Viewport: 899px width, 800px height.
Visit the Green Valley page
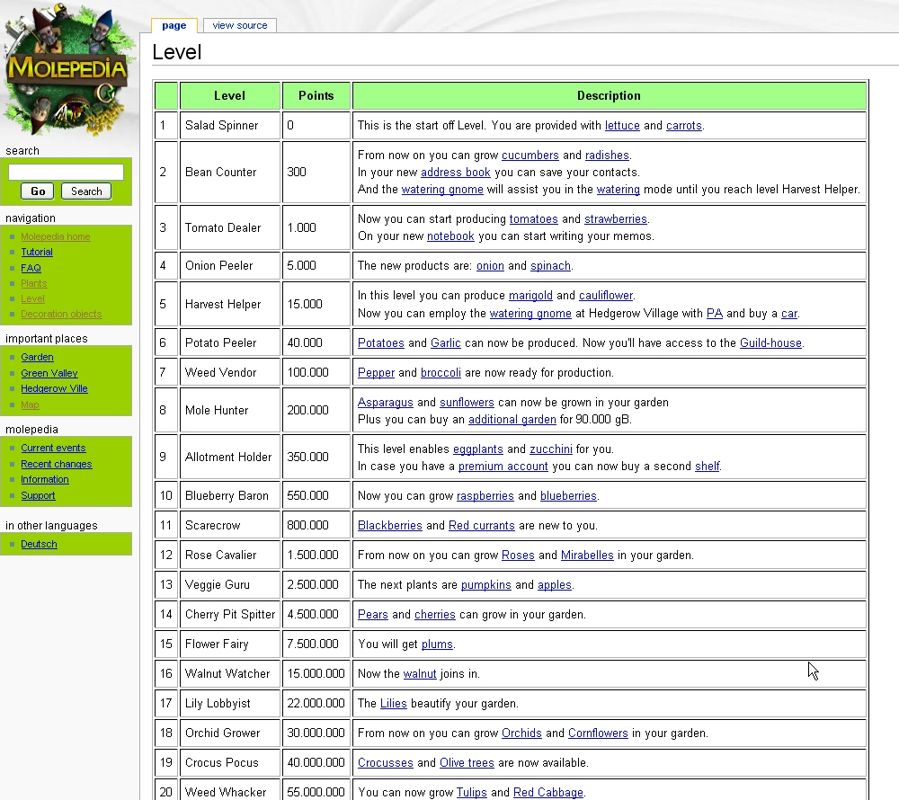[49, 373]
